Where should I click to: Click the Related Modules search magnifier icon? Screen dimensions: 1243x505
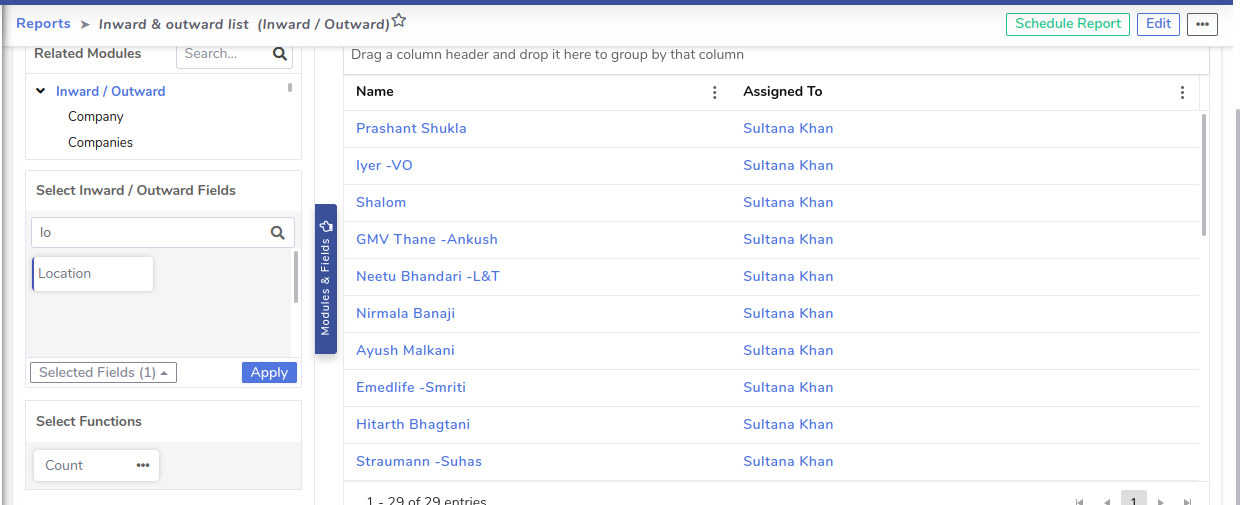[x=280, y=54]
